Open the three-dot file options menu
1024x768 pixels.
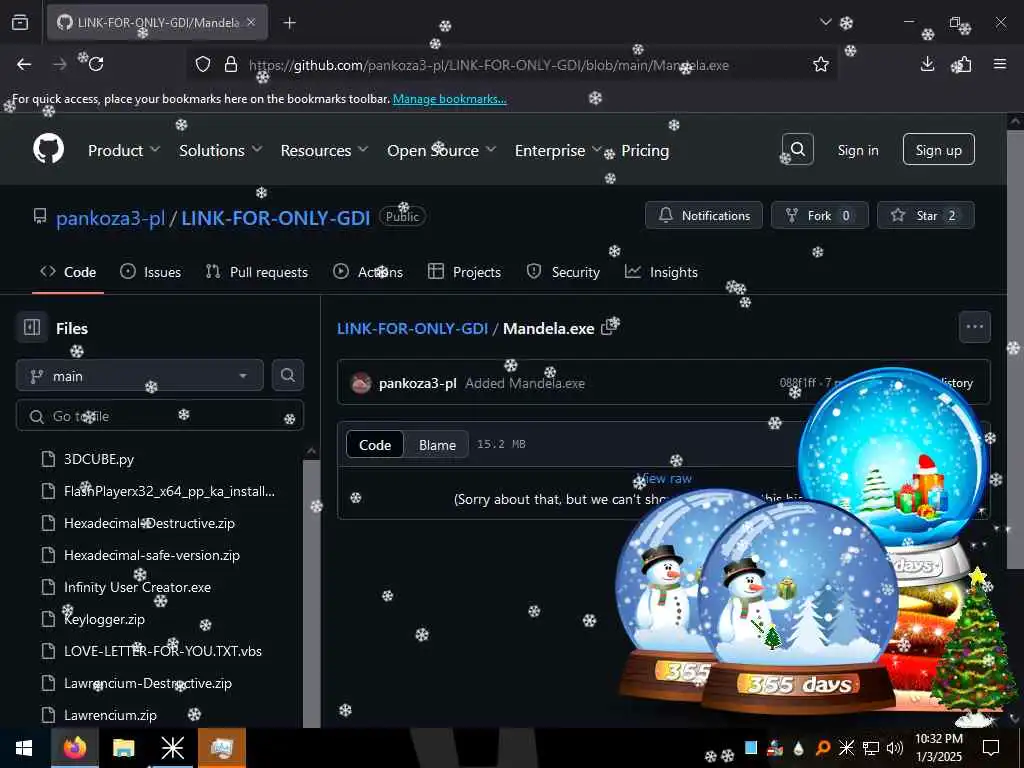pyautogui.click(x=974, y=327)
